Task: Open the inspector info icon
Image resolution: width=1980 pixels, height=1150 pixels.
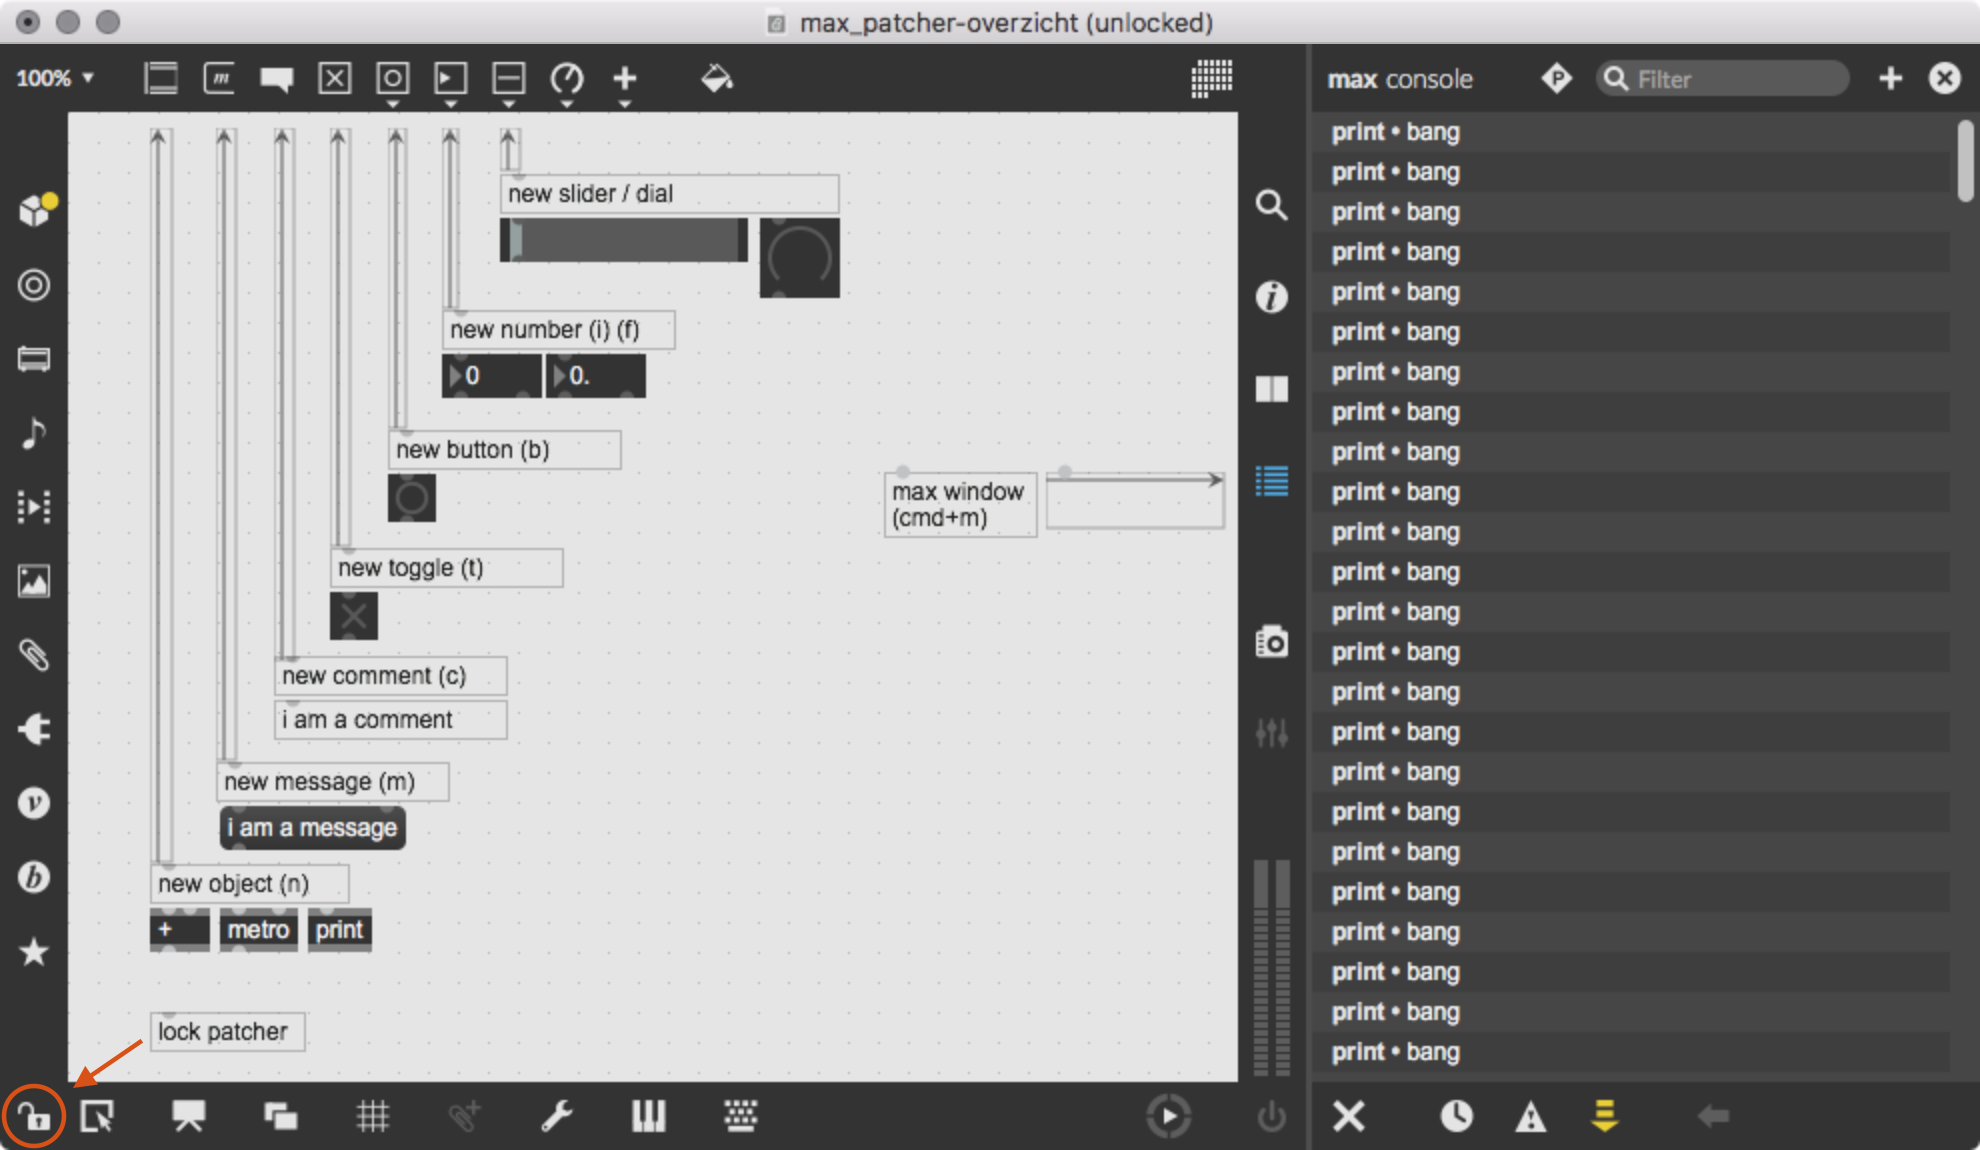Action: (x=1271, y=297)
